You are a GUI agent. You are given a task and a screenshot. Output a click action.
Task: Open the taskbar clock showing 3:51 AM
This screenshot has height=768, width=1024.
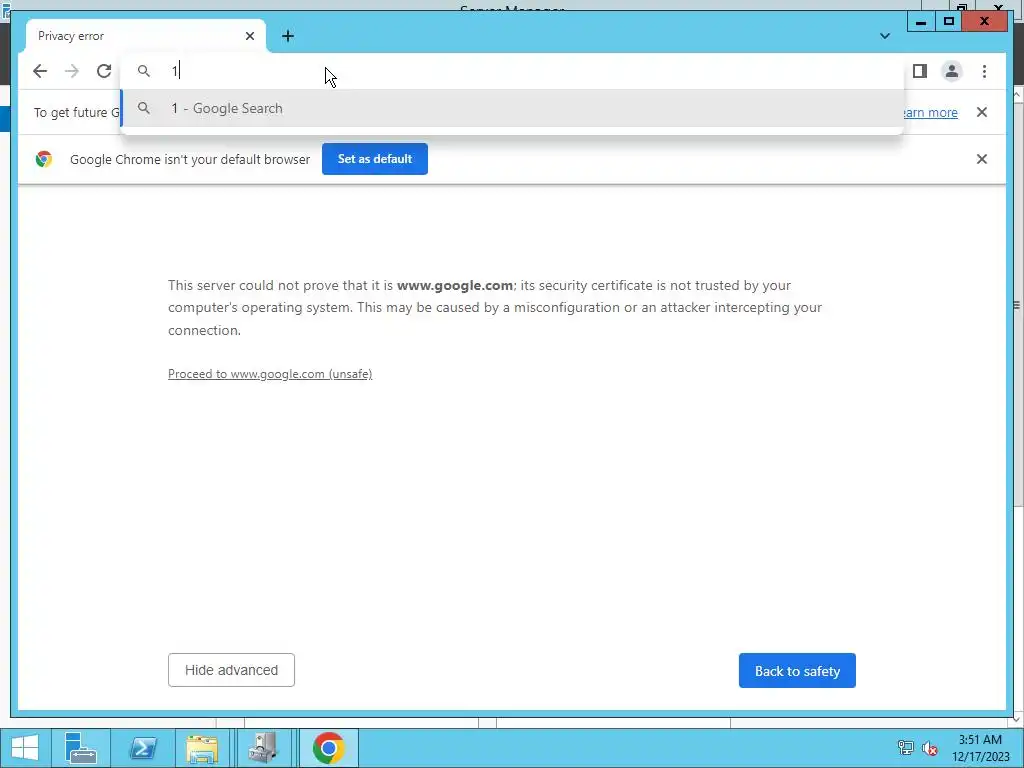(x=980, y=748)
